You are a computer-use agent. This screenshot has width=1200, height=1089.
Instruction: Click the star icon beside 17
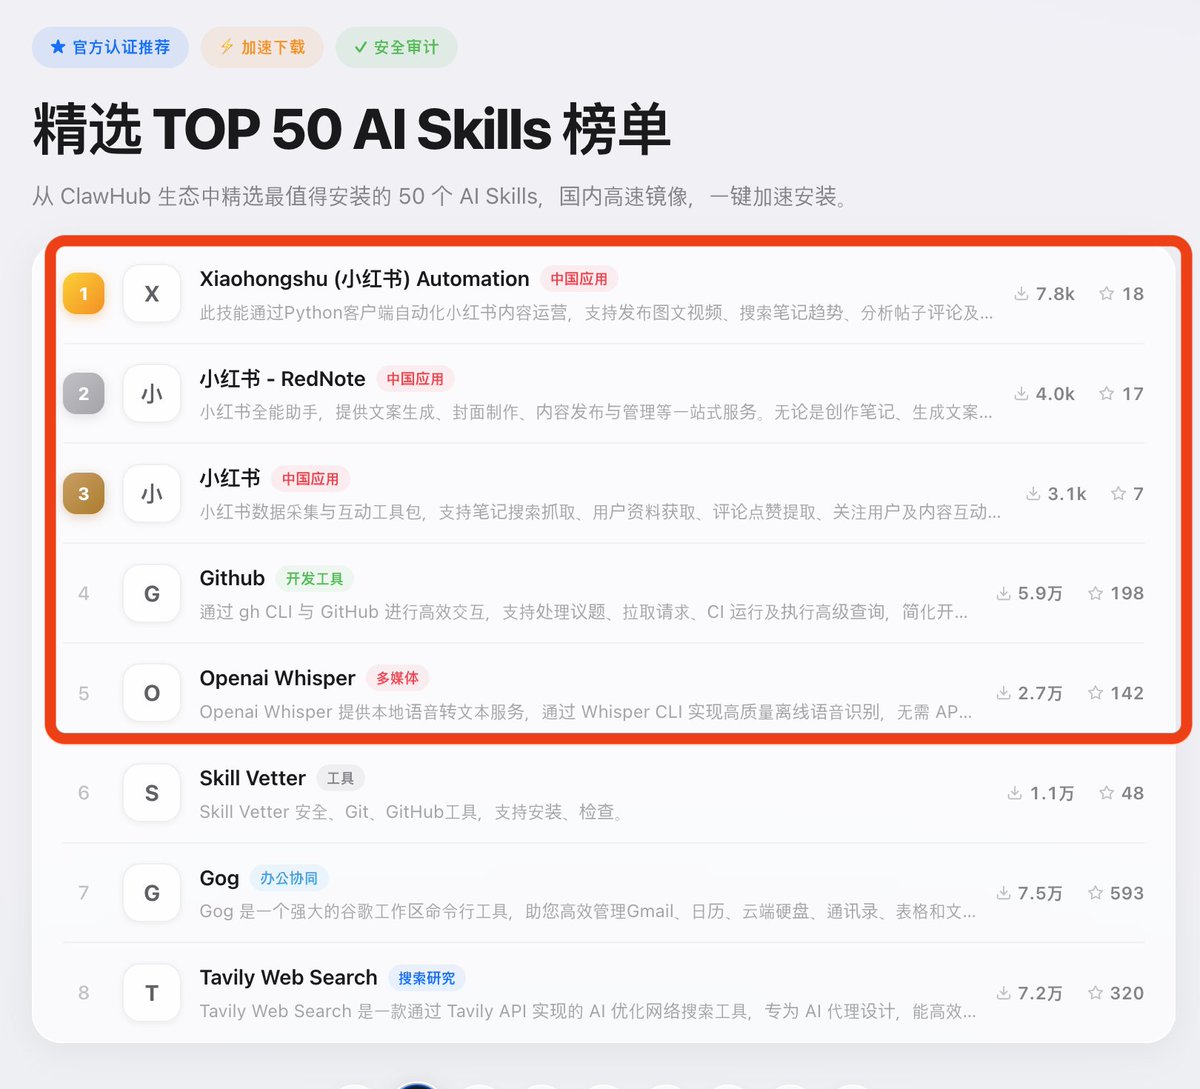click(x=1106, y=394)
